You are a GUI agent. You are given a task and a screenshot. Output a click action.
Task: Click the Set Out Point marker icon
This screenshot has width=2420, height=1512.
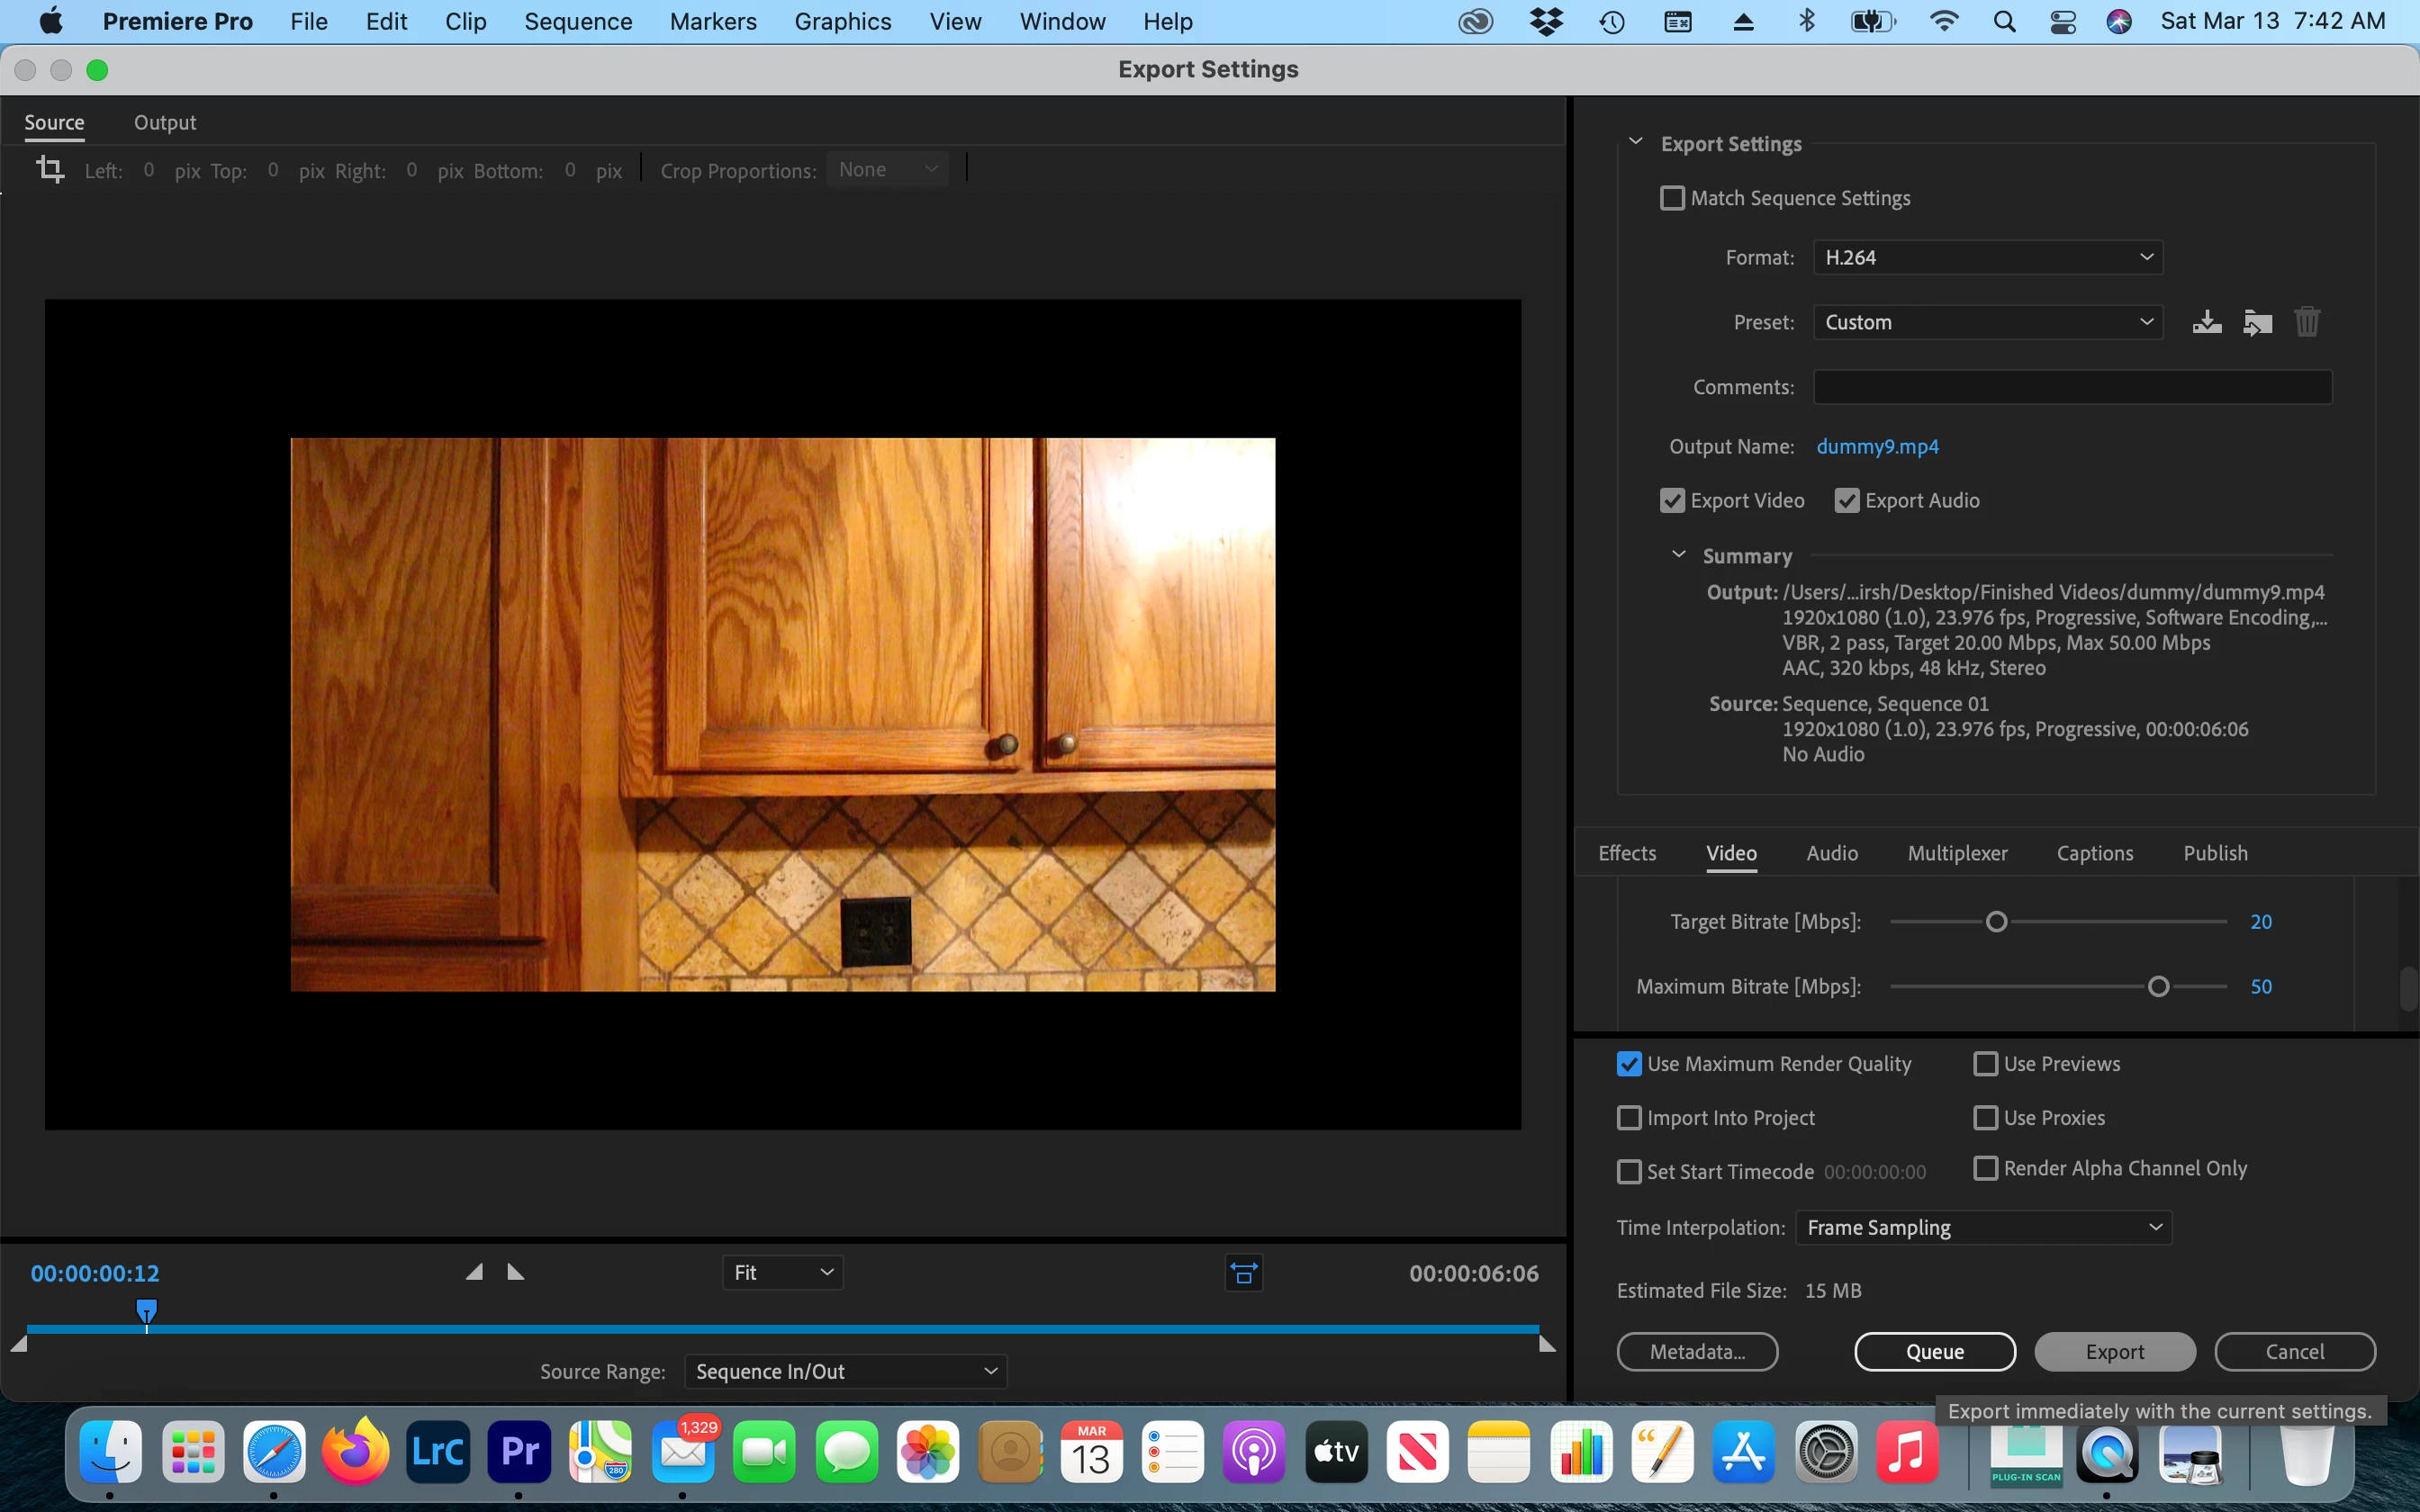(516, 1272)
